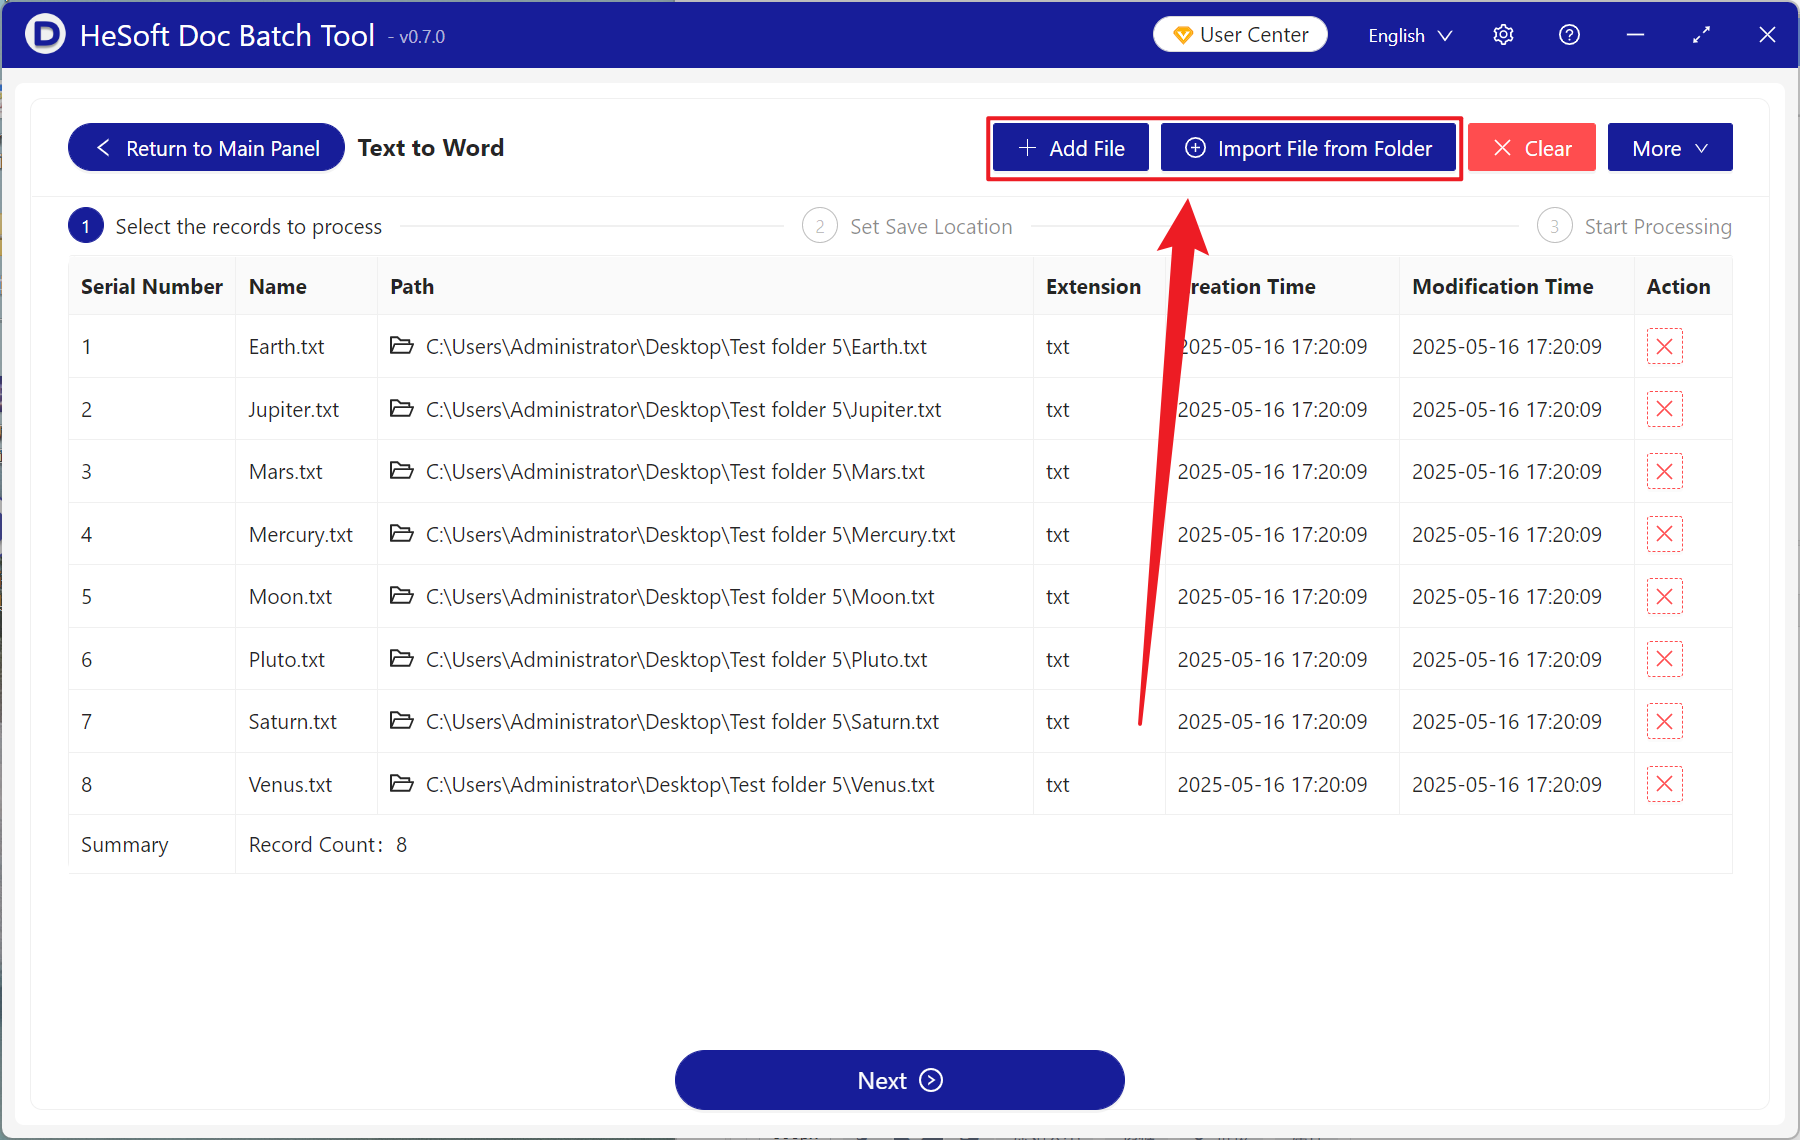Select the Moon.txt file name

(x=291, y=597)
